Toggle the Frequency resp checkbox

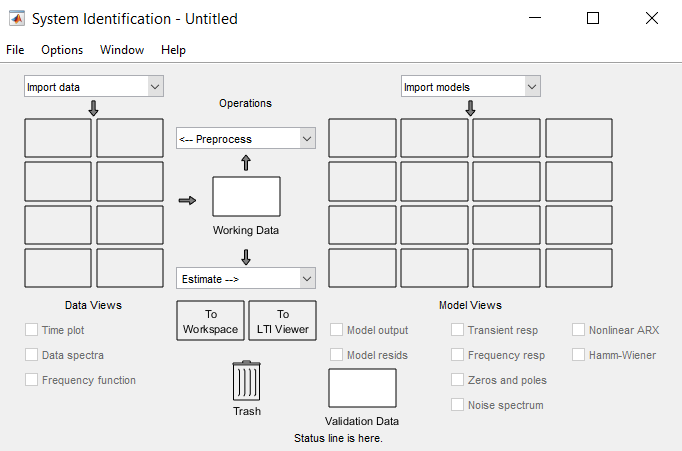click(x=457, y=354)
